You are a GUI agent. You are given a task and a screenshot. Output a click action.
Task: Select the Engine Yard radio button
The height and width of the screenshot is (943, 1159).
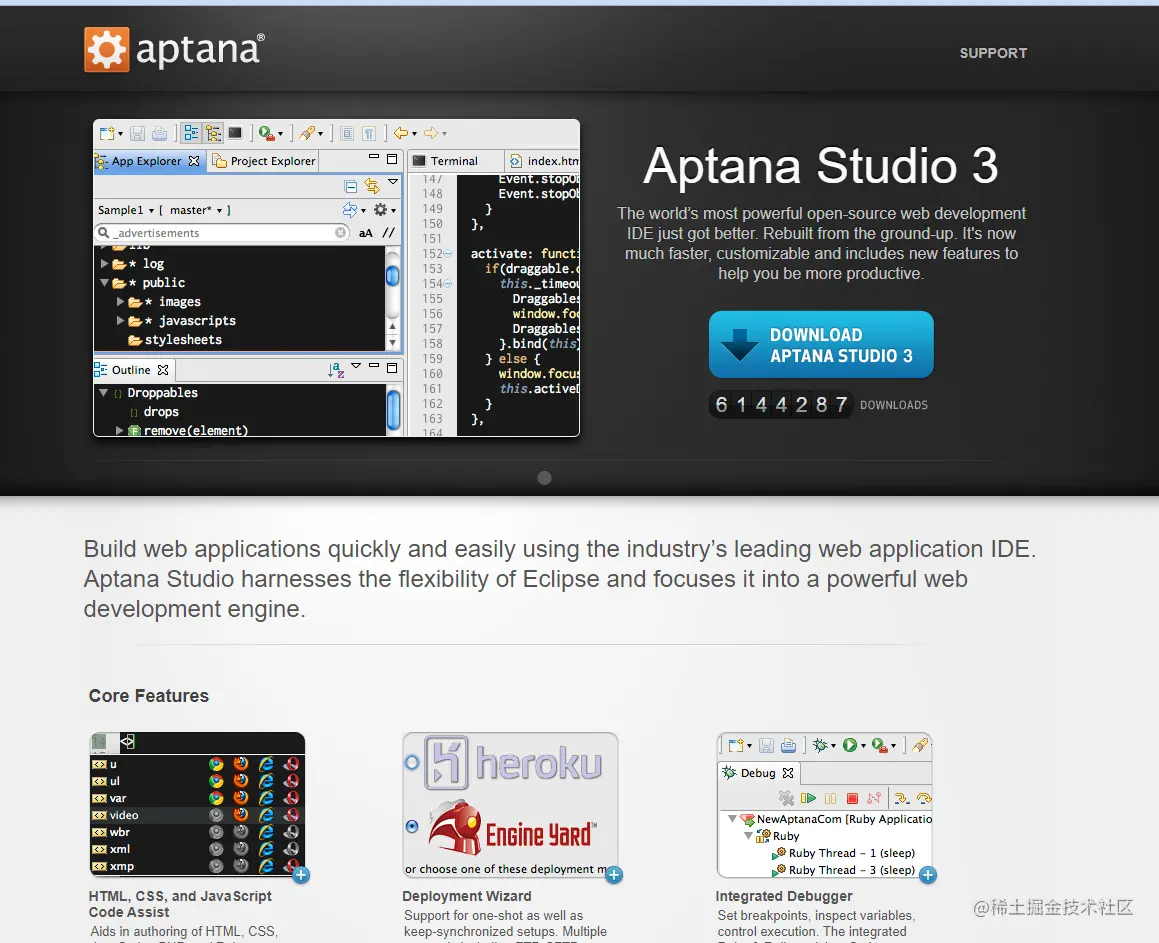412,826
